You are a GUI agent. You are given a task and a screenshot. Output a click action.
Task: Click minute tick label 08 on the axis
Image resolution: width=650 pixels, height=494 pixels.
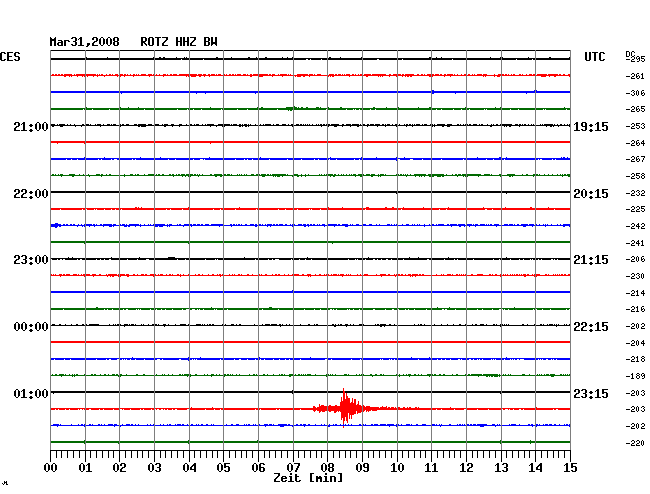pos(327,468)
